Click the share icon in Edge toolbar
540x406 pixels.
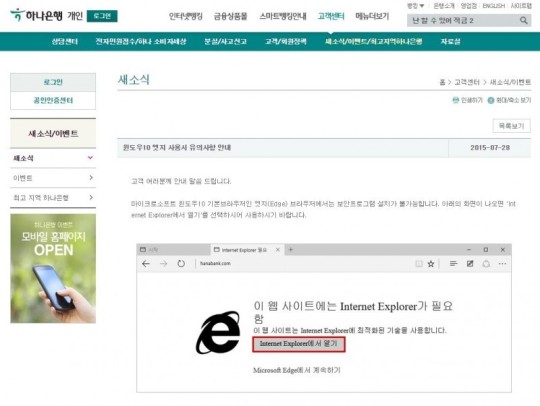486,264
